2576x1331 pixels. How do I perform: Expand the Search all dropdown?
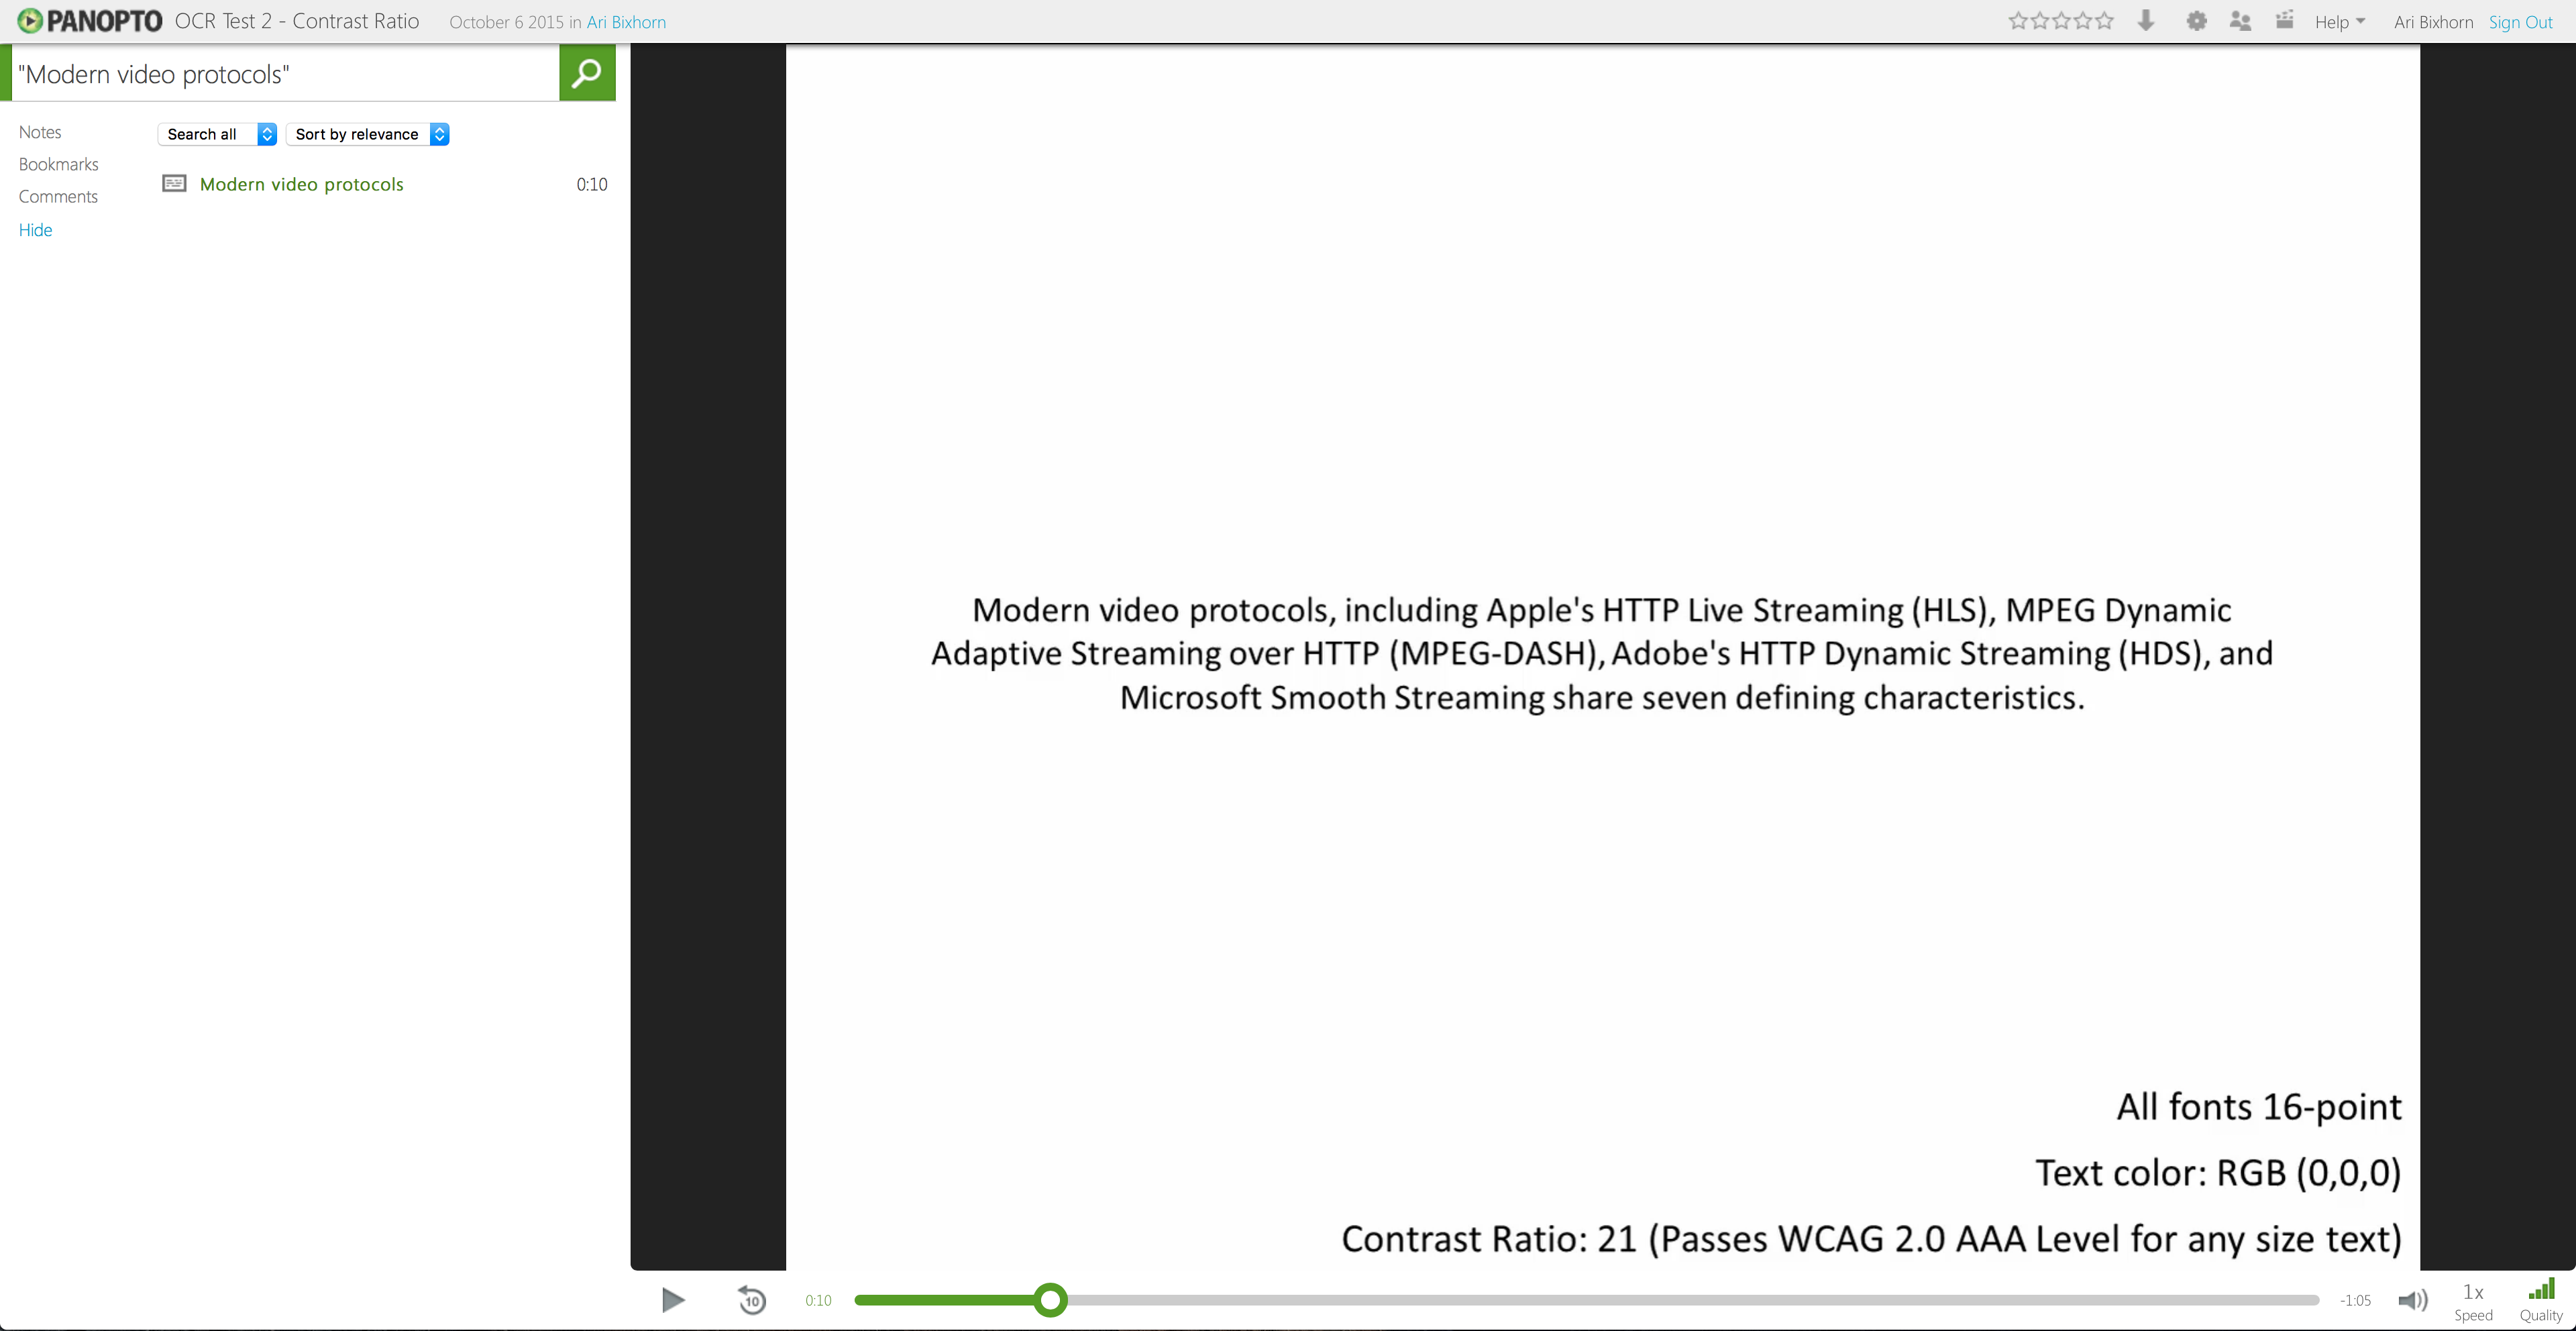266,132
